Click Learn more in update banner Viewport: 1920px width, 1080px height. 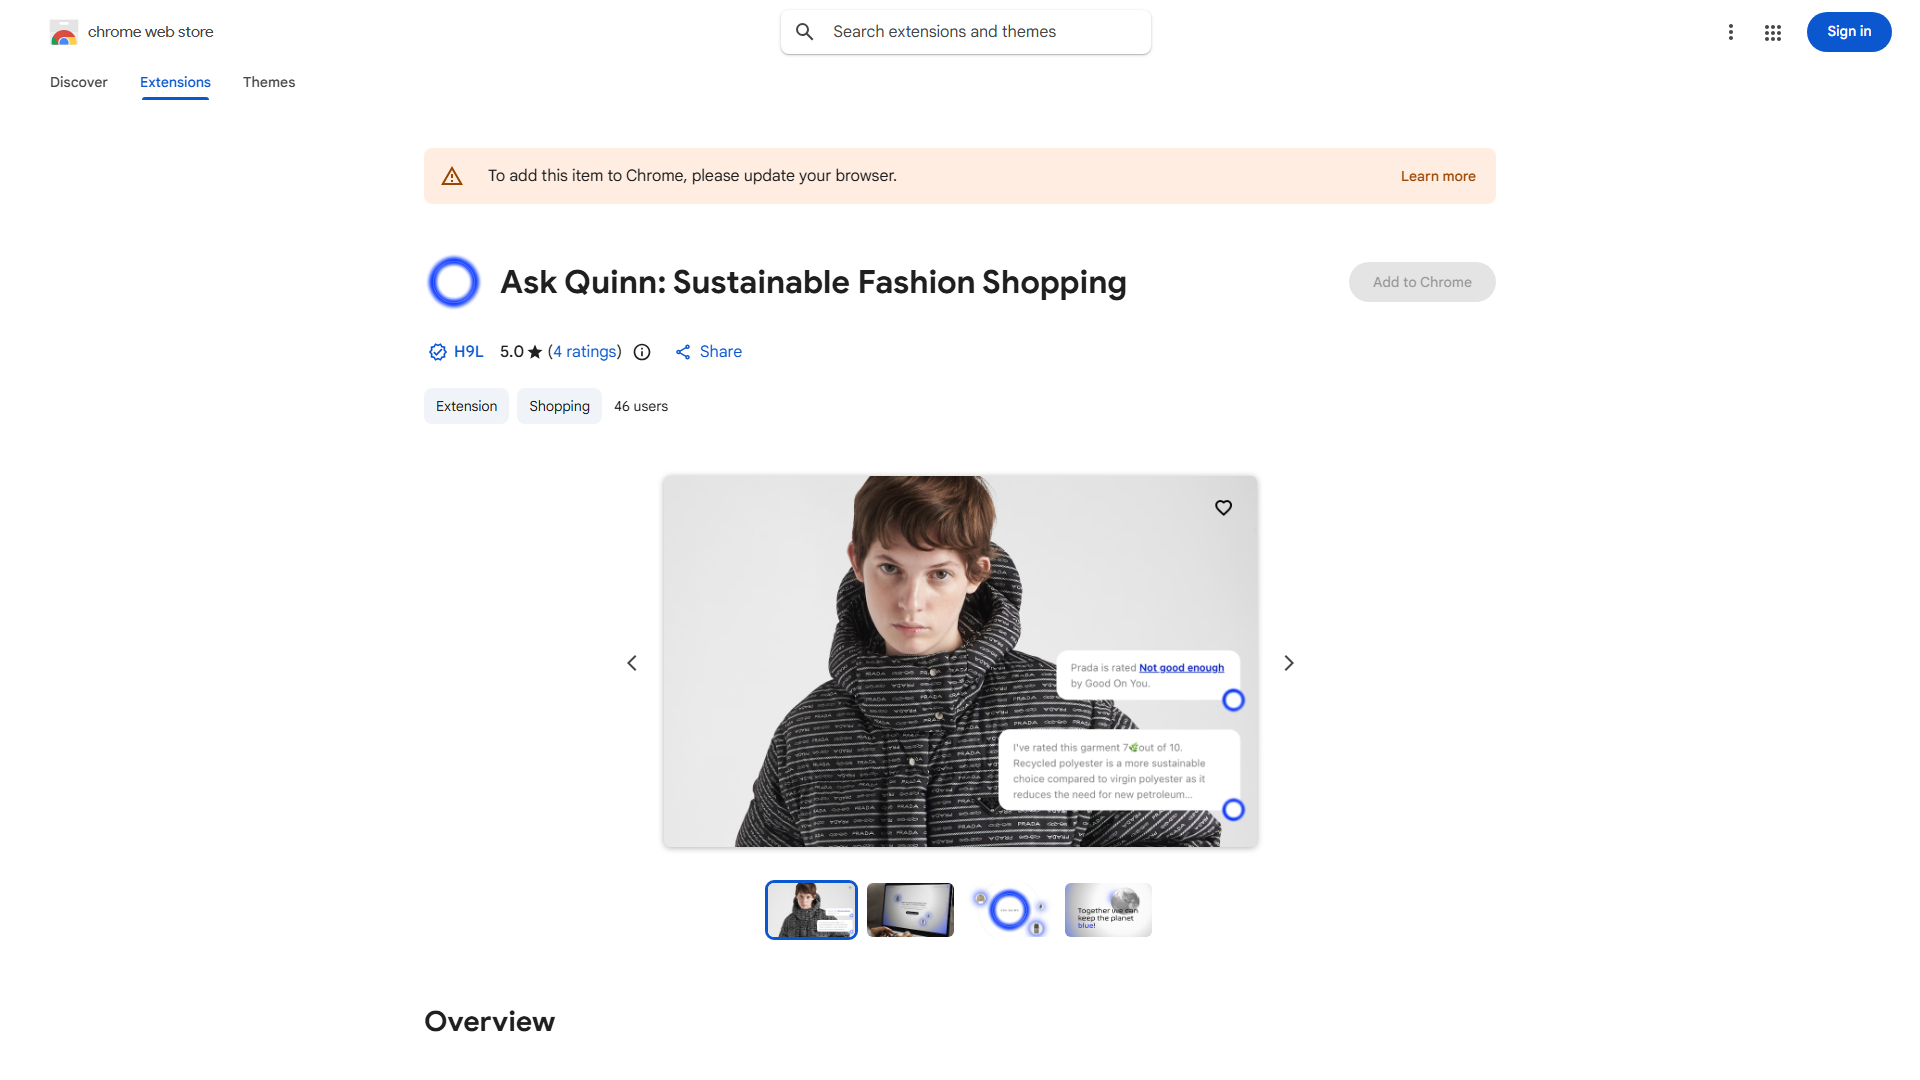[x=1437, y=176]
